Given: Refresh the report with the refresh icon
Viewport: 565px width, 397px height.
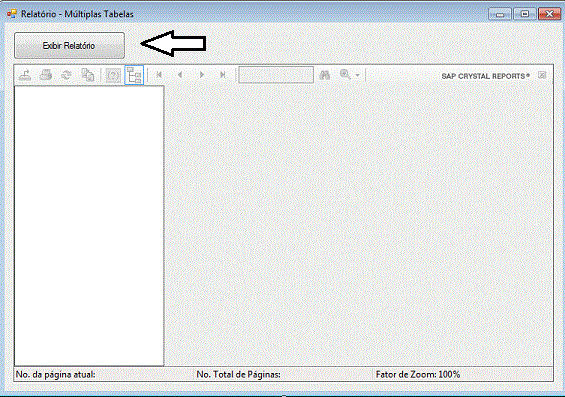Looking at the screenshot, I should [x=66, y=75].
